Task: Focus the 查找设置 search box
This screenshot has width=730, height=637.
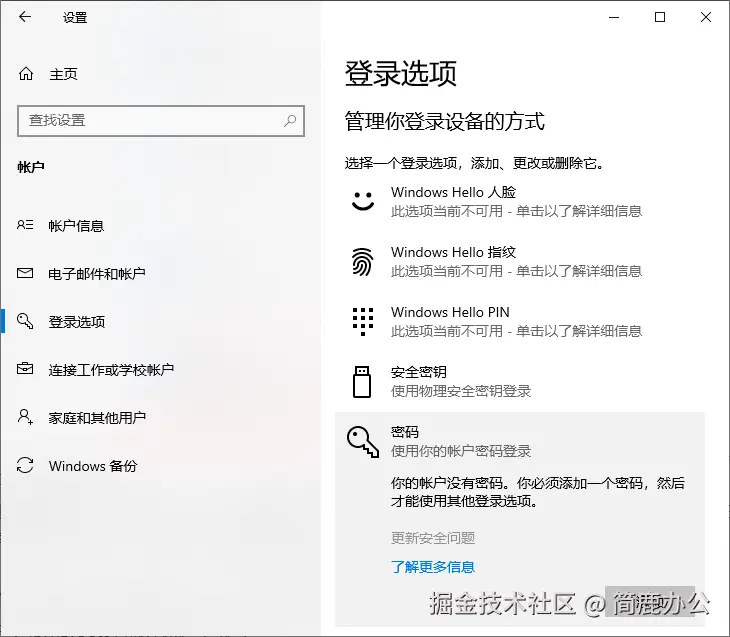Action: (161, 121)
